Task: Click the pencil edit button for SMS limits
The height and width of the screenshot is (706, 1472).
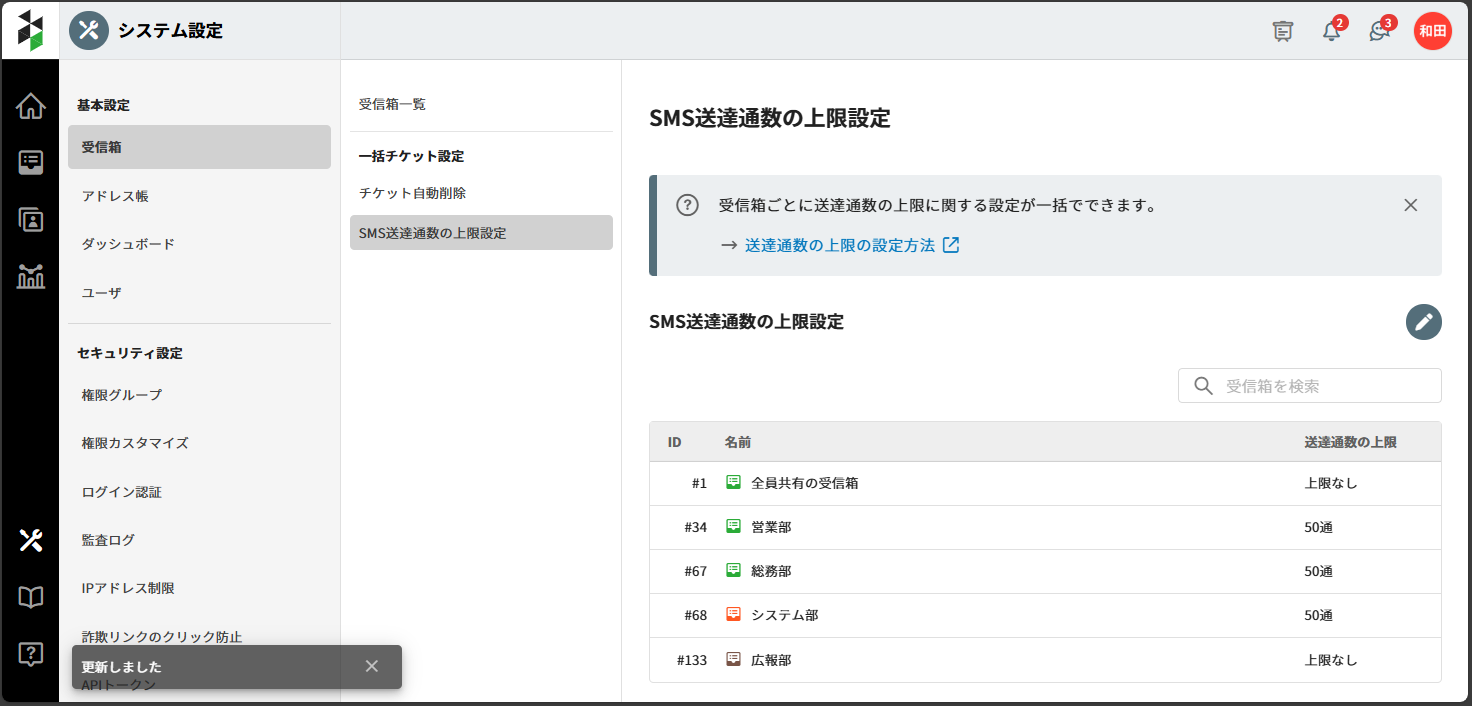Action: [1423, 322]
